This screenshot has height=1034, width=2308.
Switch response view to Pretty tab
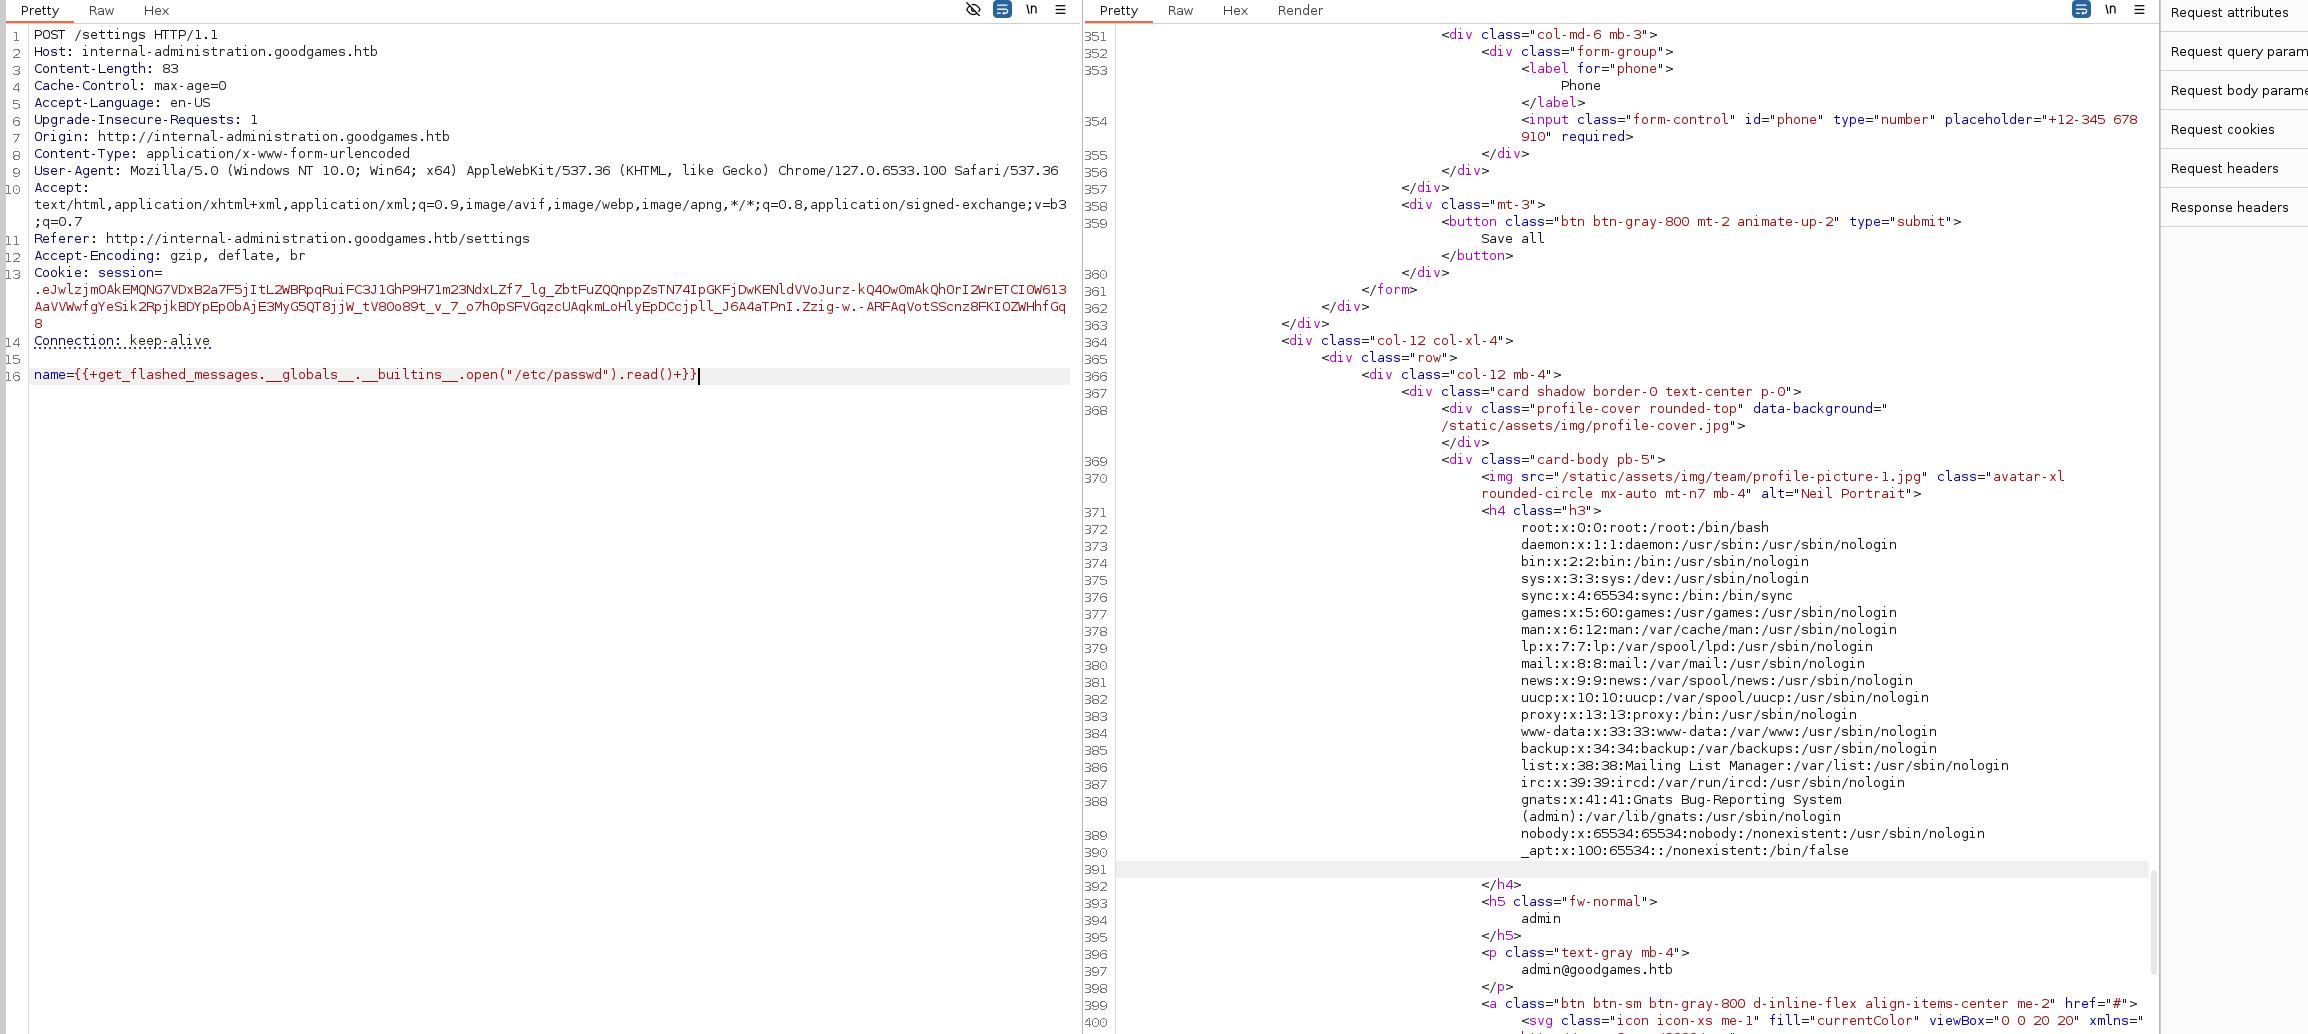(1119, 11)
